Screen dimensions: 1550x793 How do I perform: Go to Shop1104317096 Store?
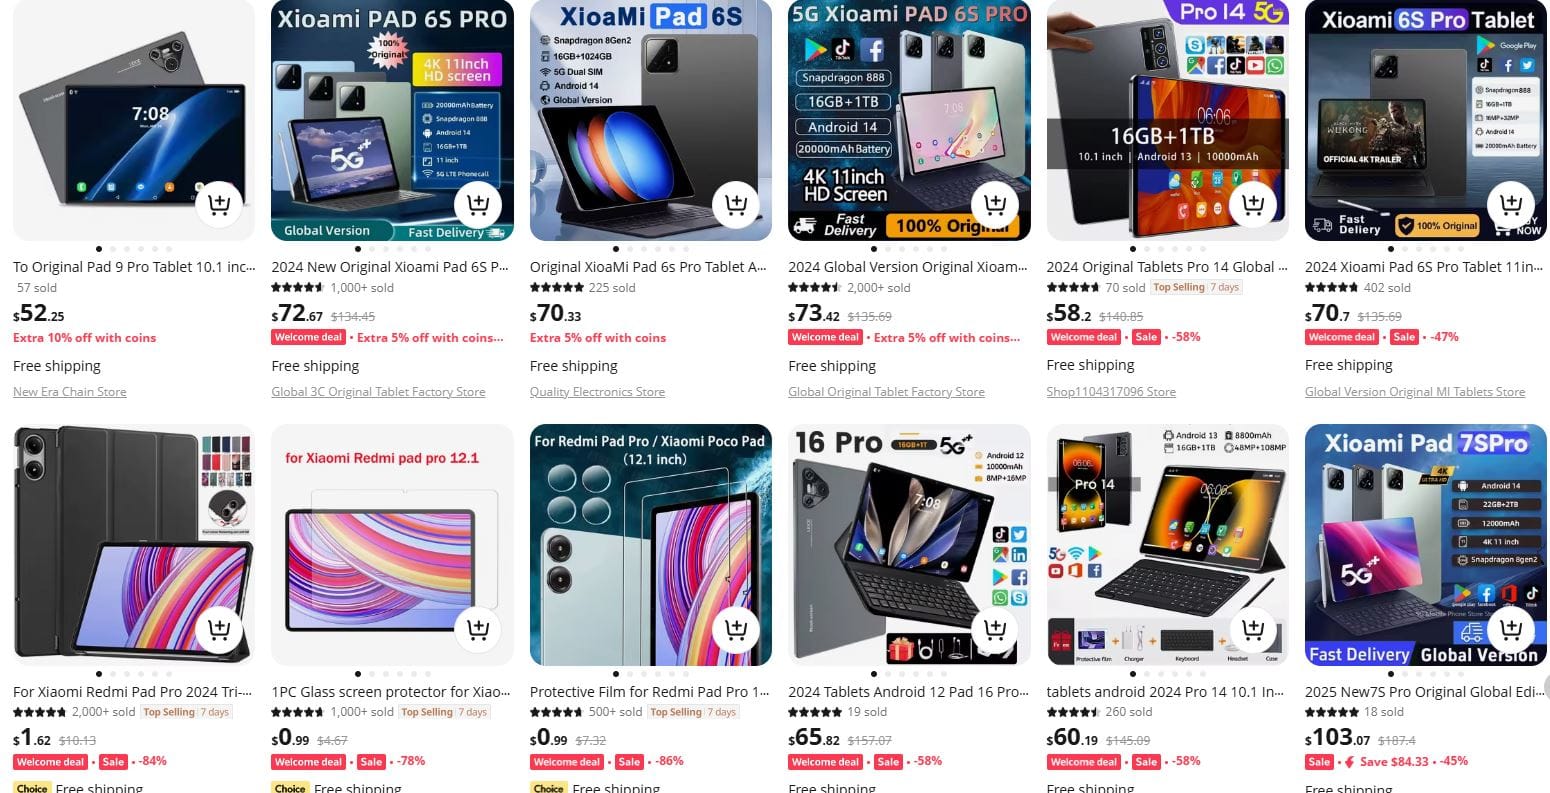pos(1111,392)
